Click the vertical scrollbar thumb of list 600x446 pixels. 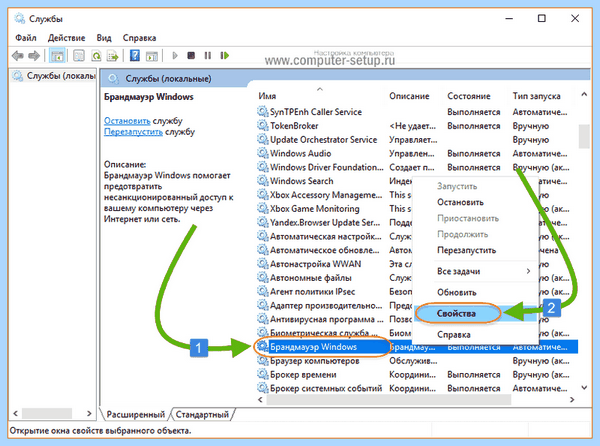tap(584, 136)
